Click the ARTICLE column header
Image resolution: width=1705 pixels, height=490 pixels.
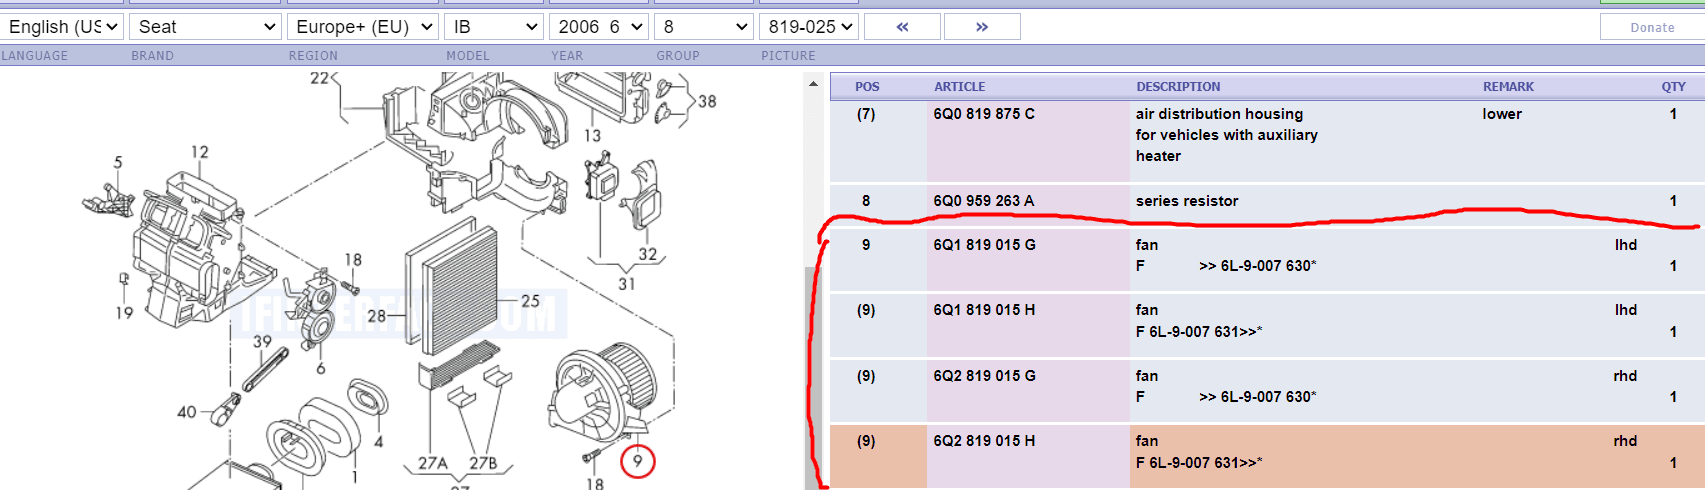coord(960,87)
